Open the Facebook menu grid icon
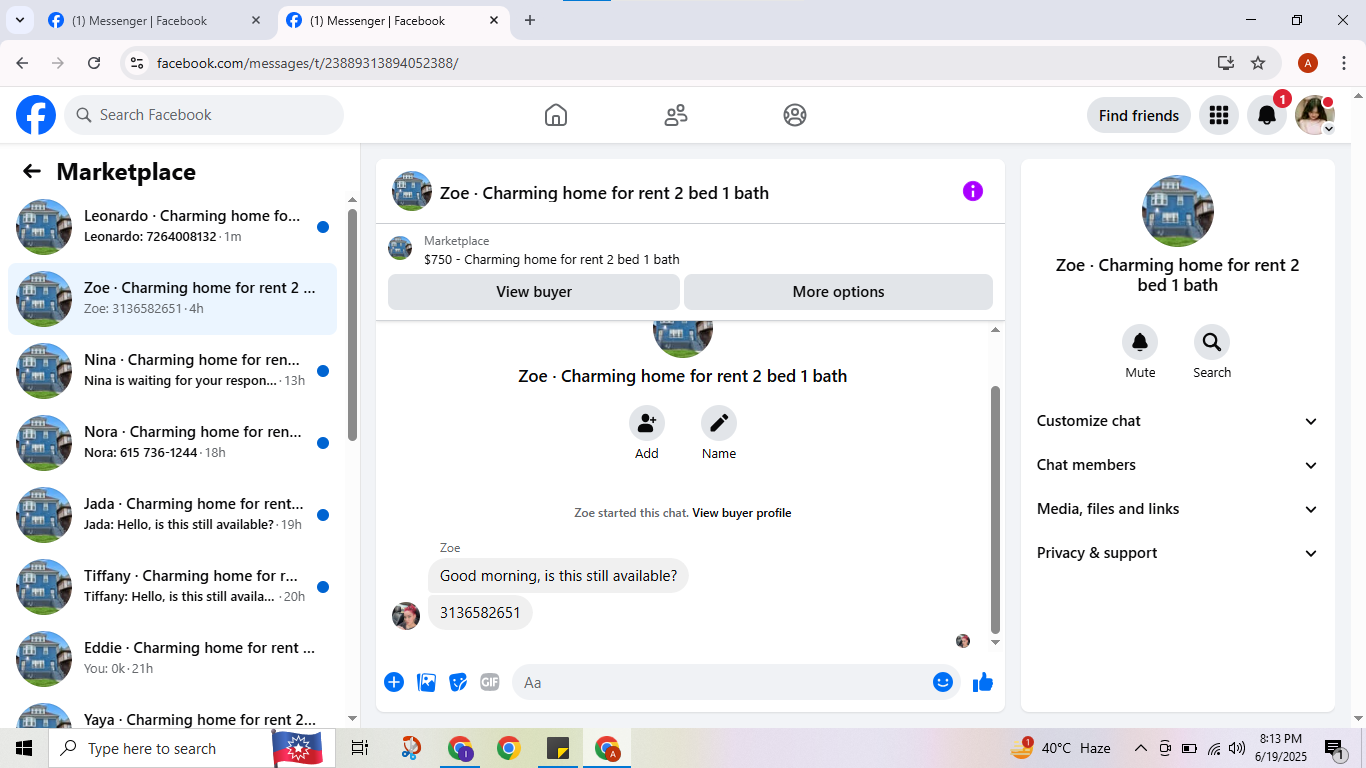This screenshot has height=768, width=1366. point(1219,115)
